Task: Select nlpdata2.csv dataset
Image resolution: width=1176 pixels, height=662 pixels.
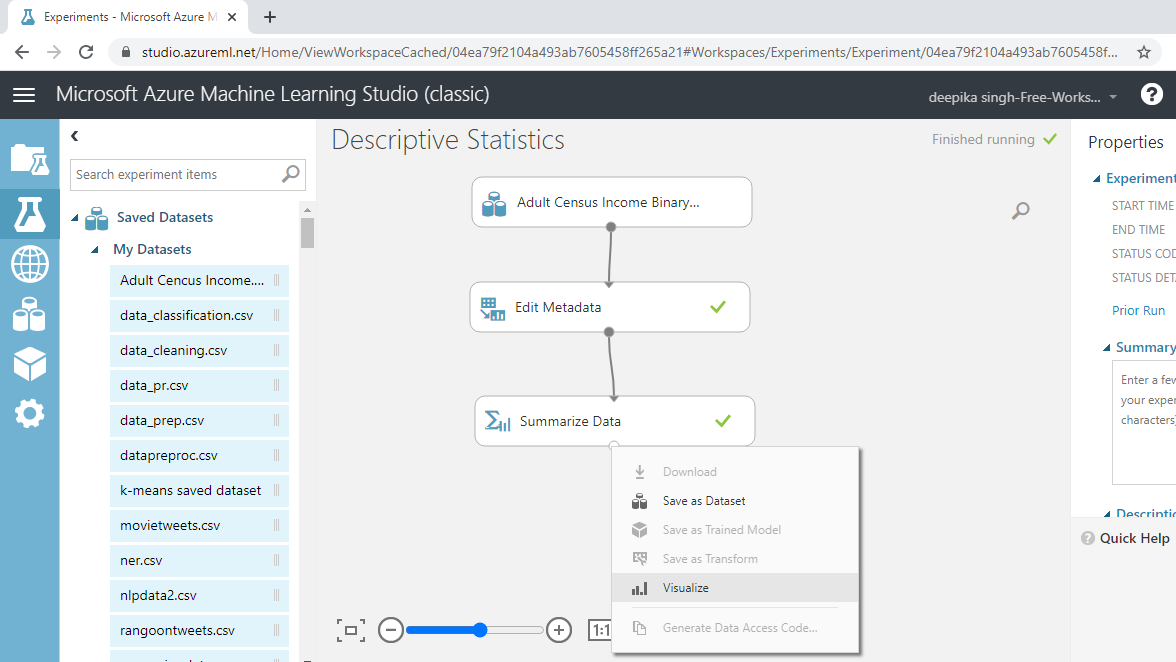Action: coord(200,595)
